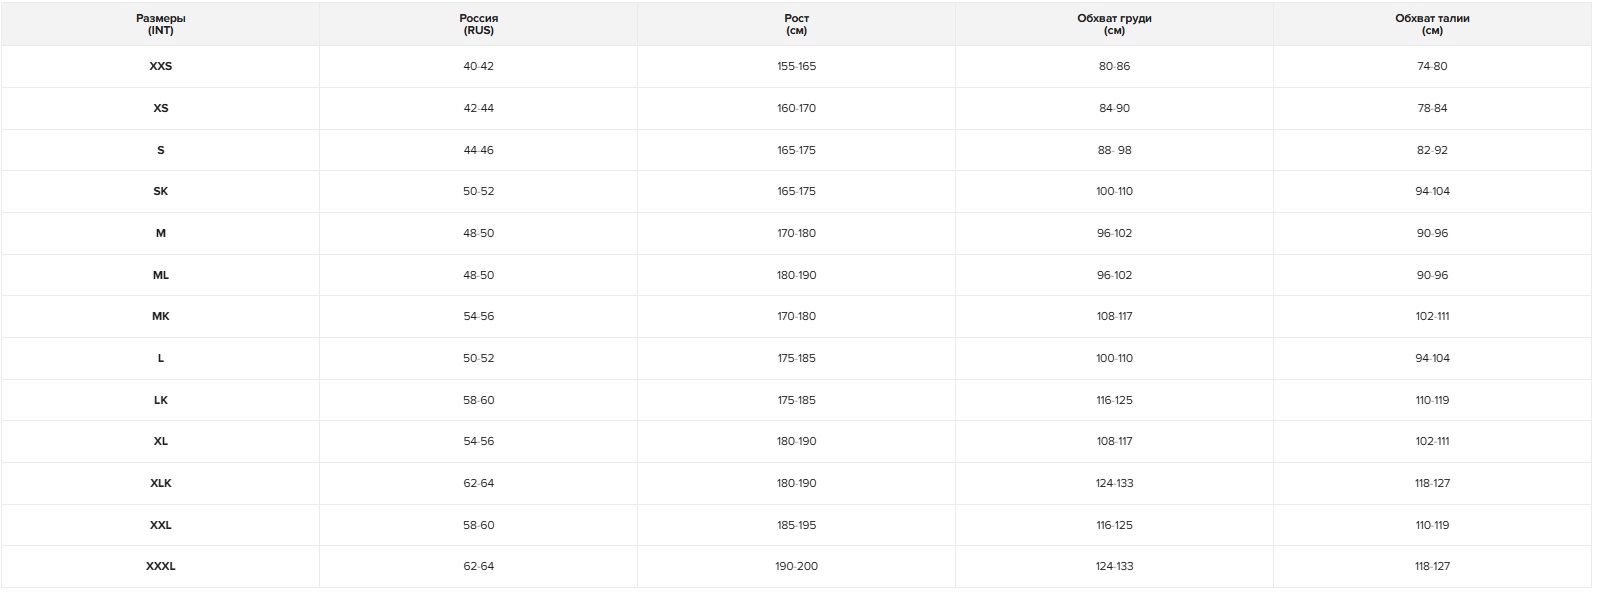Image resolution: width=1600 pixels, height=593 pixels.
Task: Select the 190-200 height cell
Action: 796,566
